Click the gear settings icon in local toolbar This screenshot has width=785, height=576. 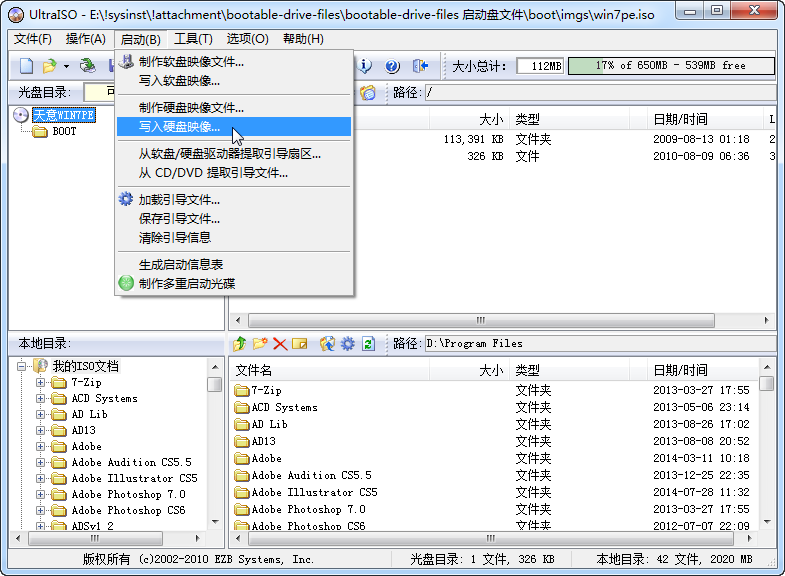coord(347,344)
